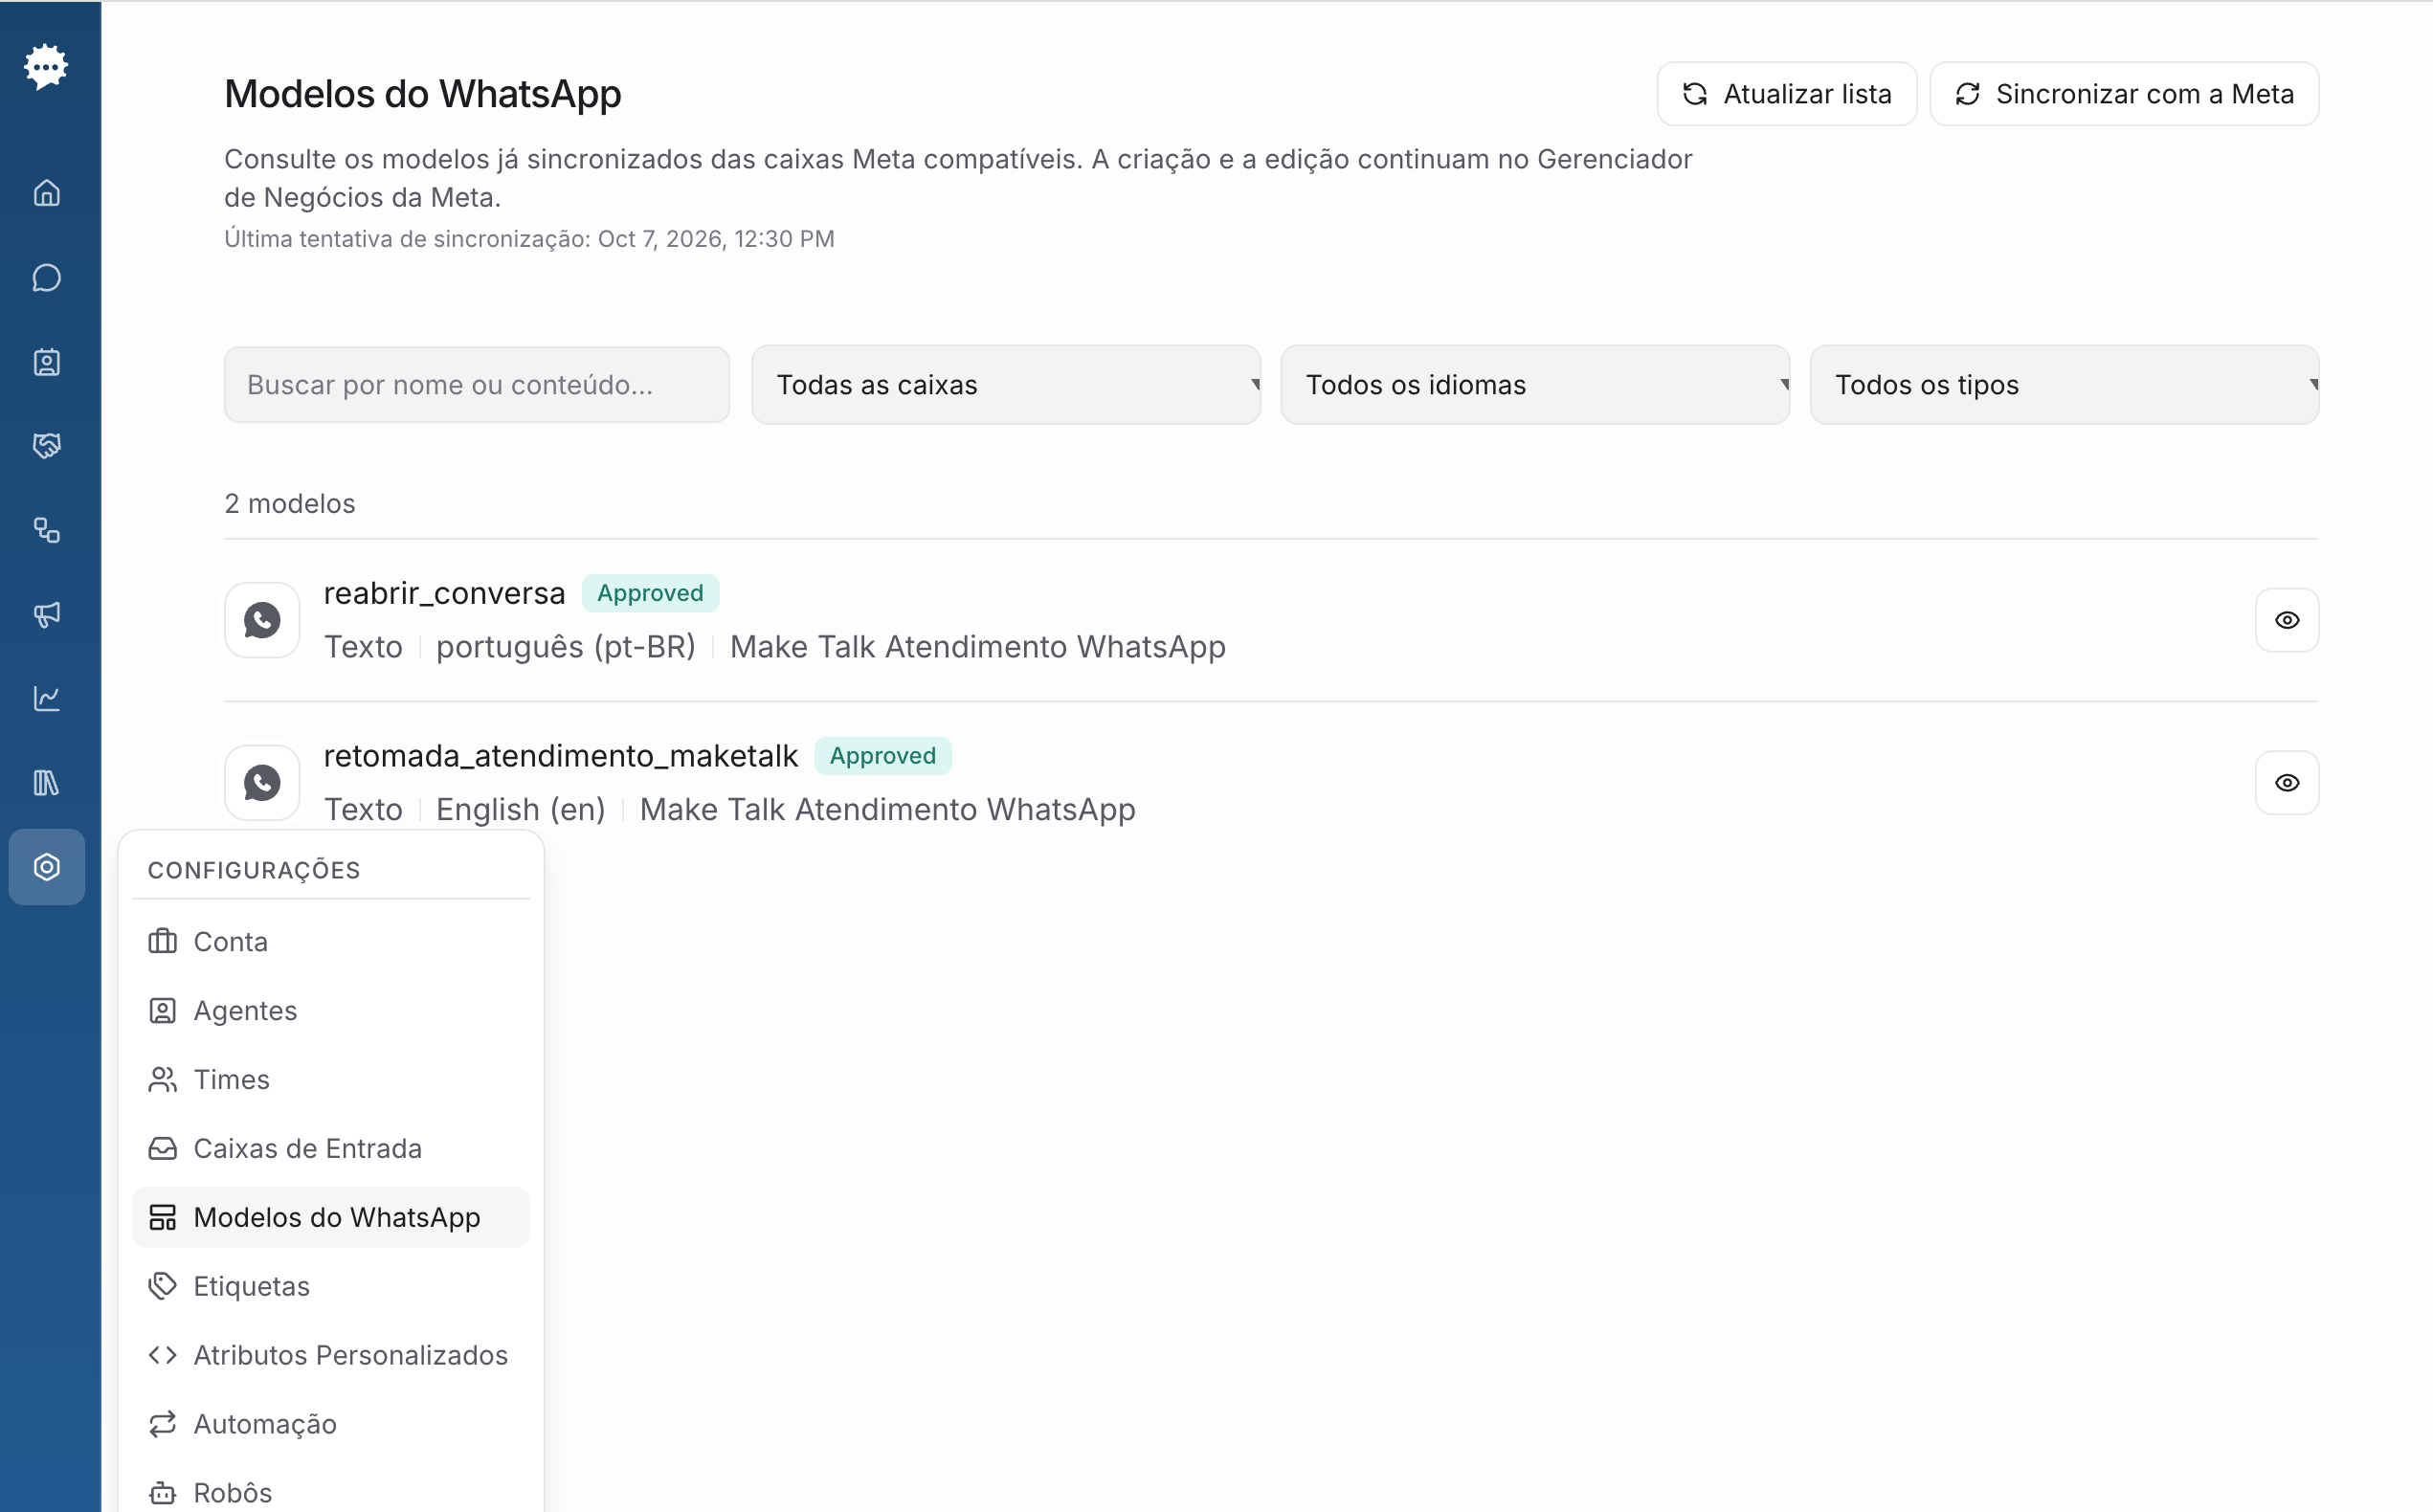Click the app logo in the sidebar
This screenshot has width=2433, height=1512.
(x=46, y=67)
